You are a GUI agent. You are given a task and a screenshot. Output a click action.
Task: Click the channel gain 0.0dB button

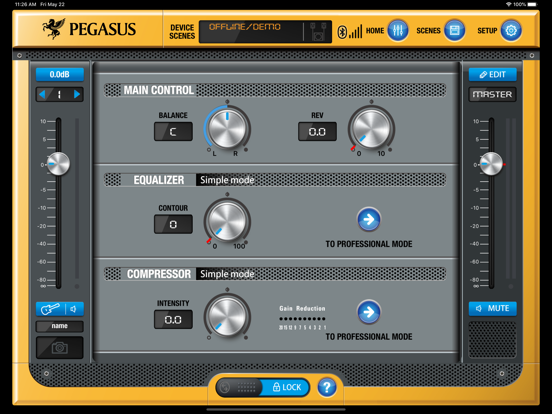[x=59, y=75]
